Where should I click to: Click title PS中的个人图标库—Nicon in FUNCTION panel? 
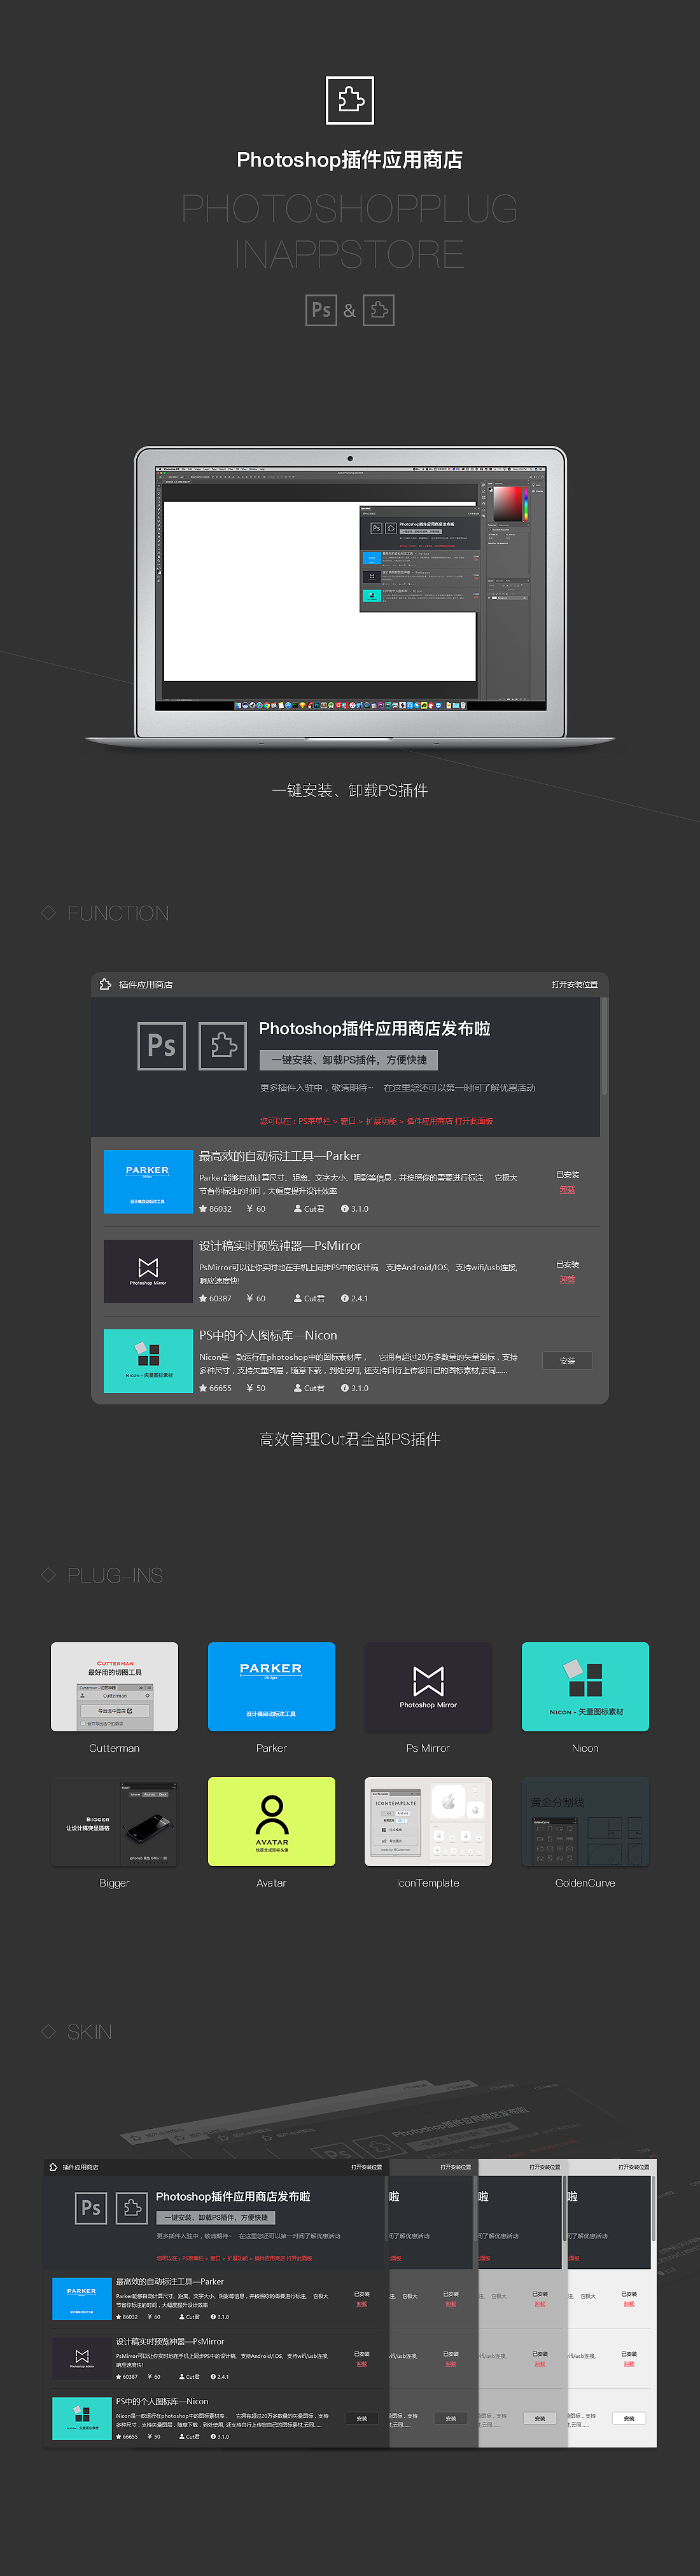268,1336
